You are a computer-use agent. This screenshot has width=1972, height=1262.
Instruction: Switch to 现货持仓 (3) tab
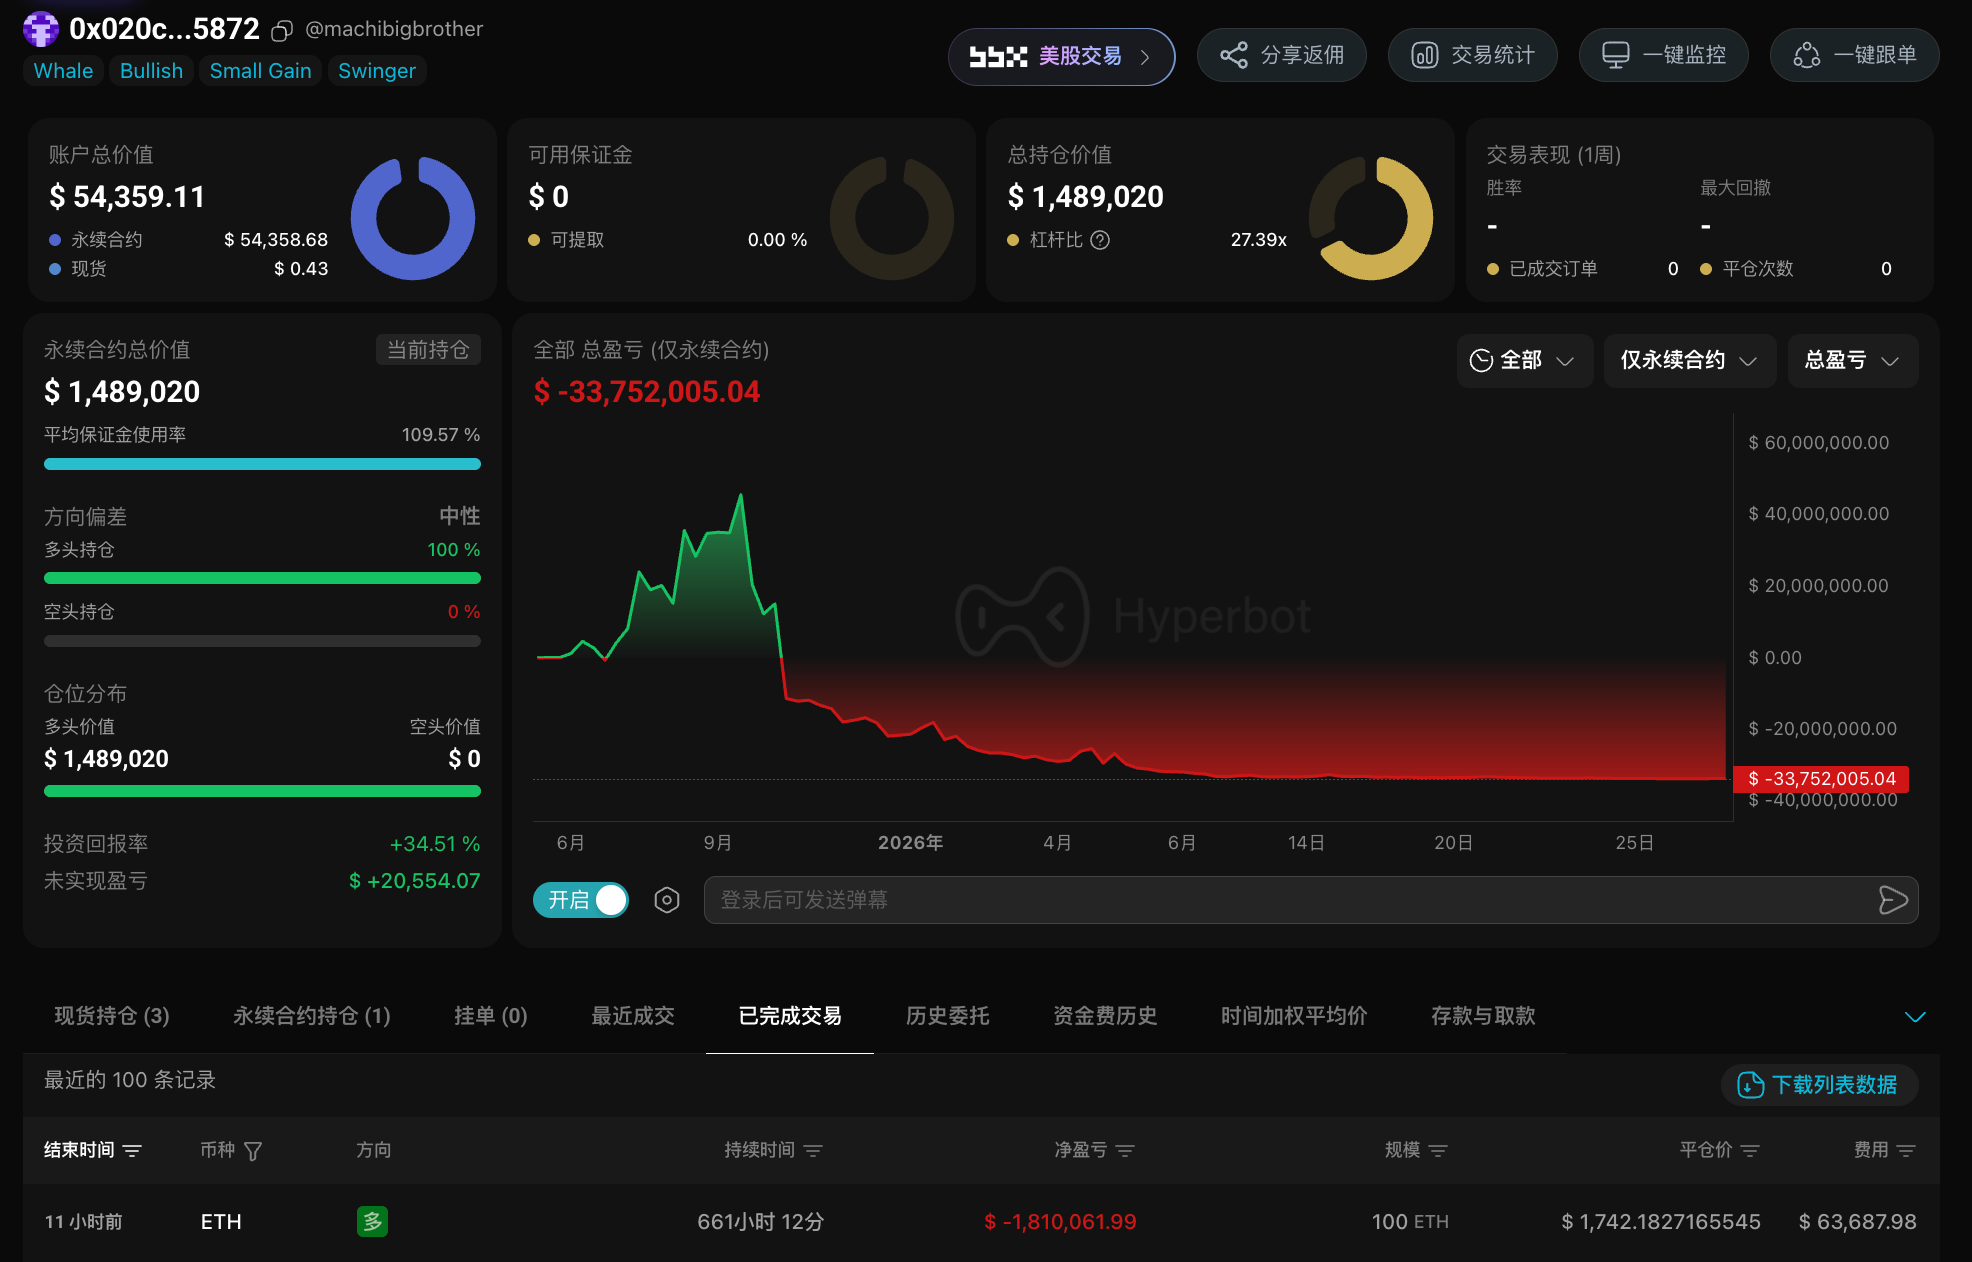click(112, 1016)
